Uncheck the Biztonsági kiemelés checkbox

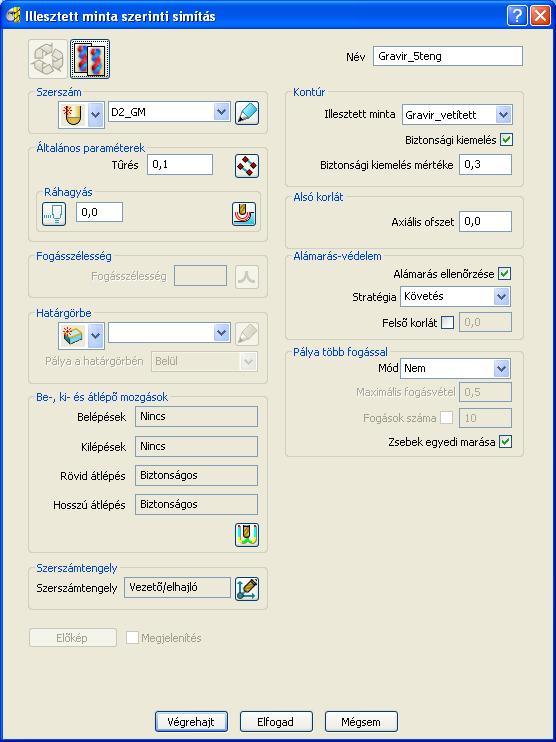point(507,140)
